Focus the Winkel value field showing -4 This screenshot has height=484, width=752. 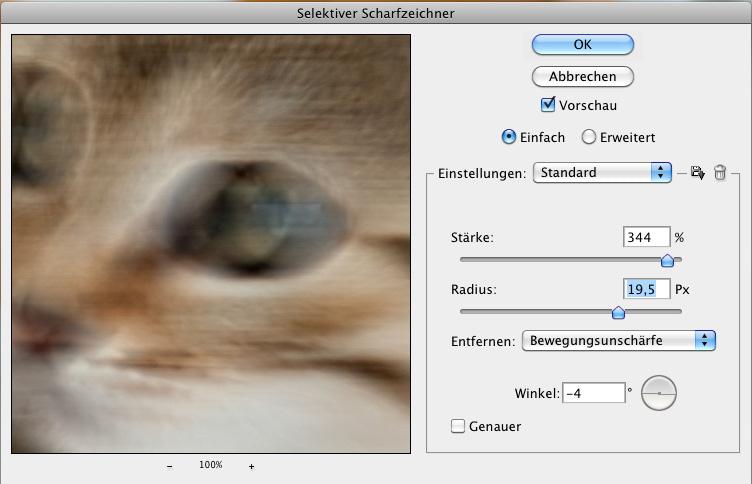[594, 393]
